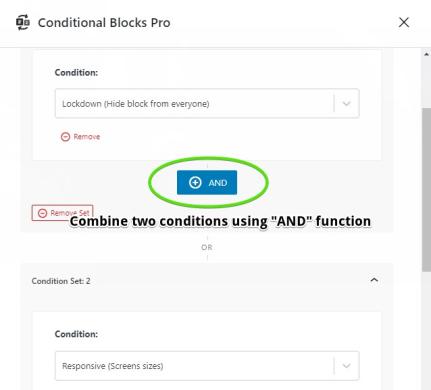Click the plus circle icon in the AND button
431x390 pixels.
195,182
